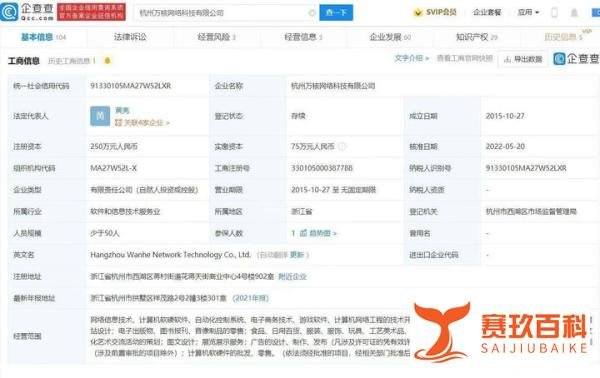Click the Qichacha logo icon
The width and height of the screenshot is (600, 378).
9,12
